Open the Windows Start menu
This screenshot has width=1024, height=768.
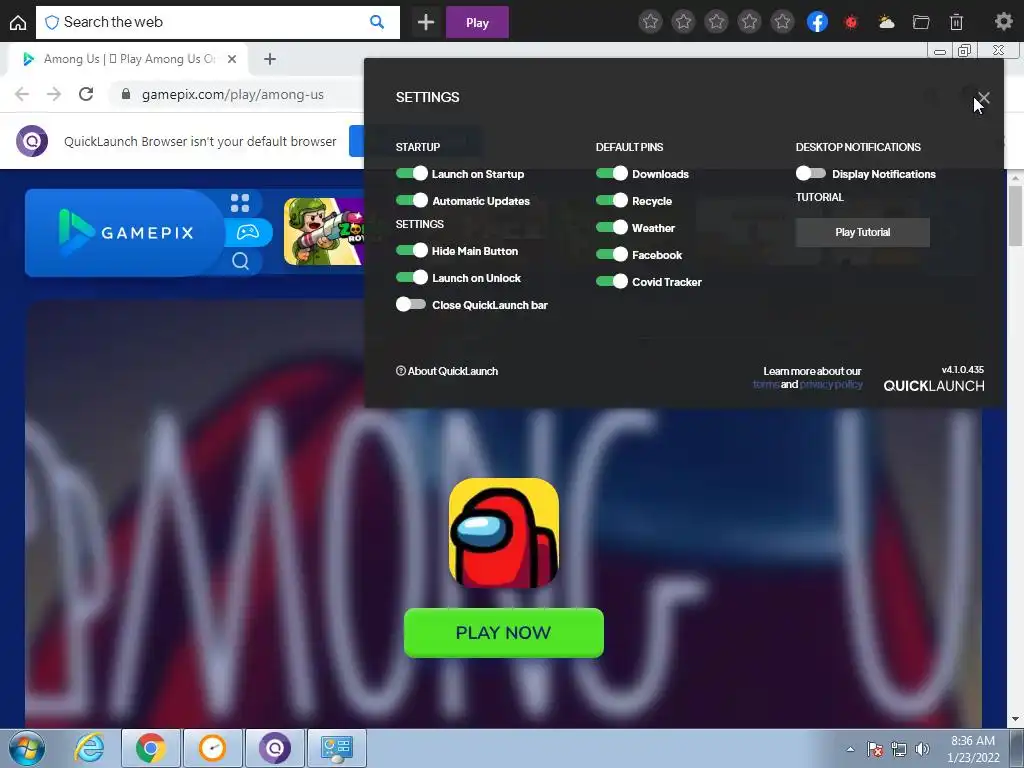coord(27,748)
